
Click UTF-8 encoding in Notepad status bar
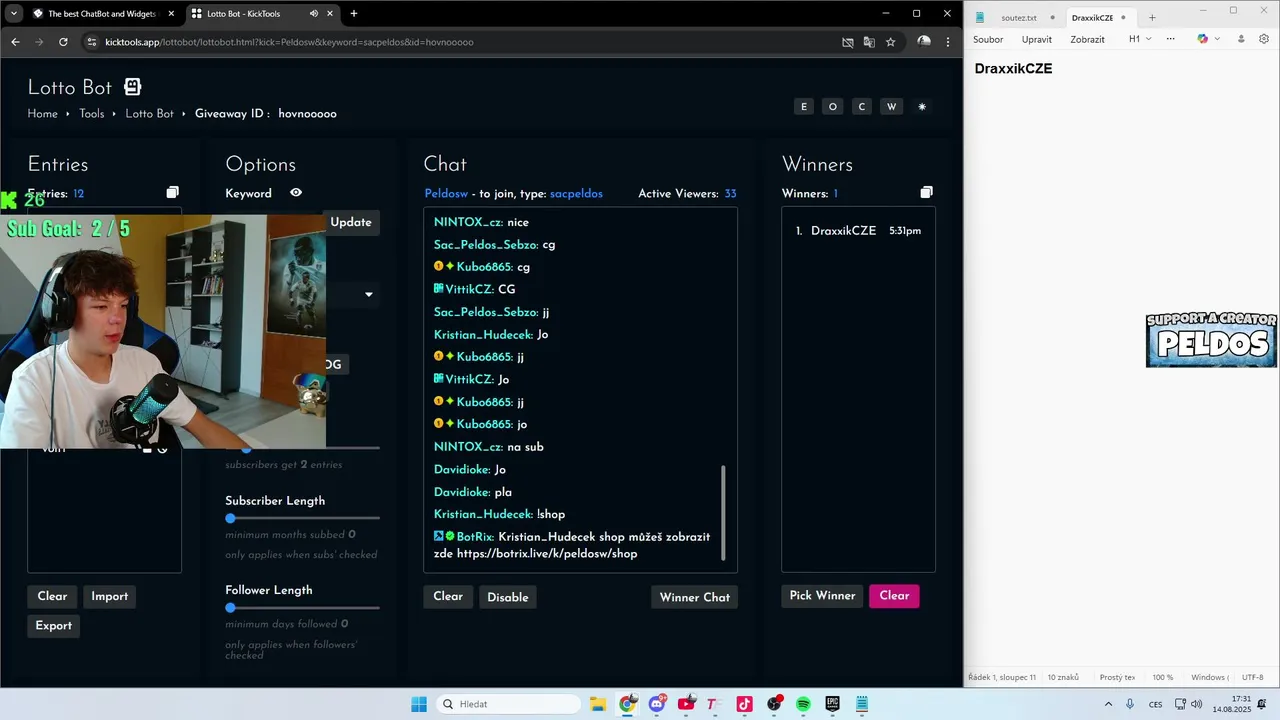pyautogui.click(x=1253, y=678)
